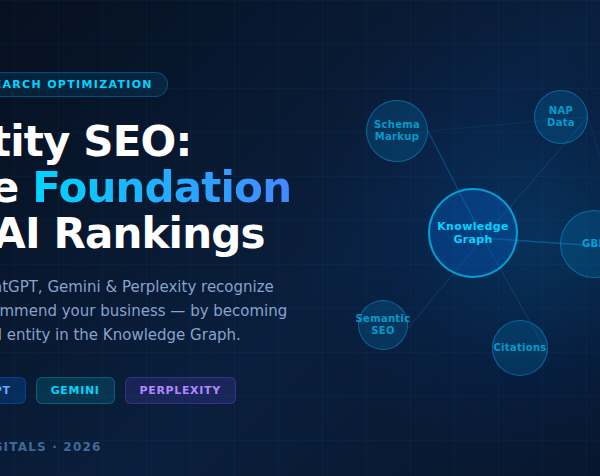Click the GEMINI badge
The height and width of the screenshot is (476, 600).
click(75, 390)
